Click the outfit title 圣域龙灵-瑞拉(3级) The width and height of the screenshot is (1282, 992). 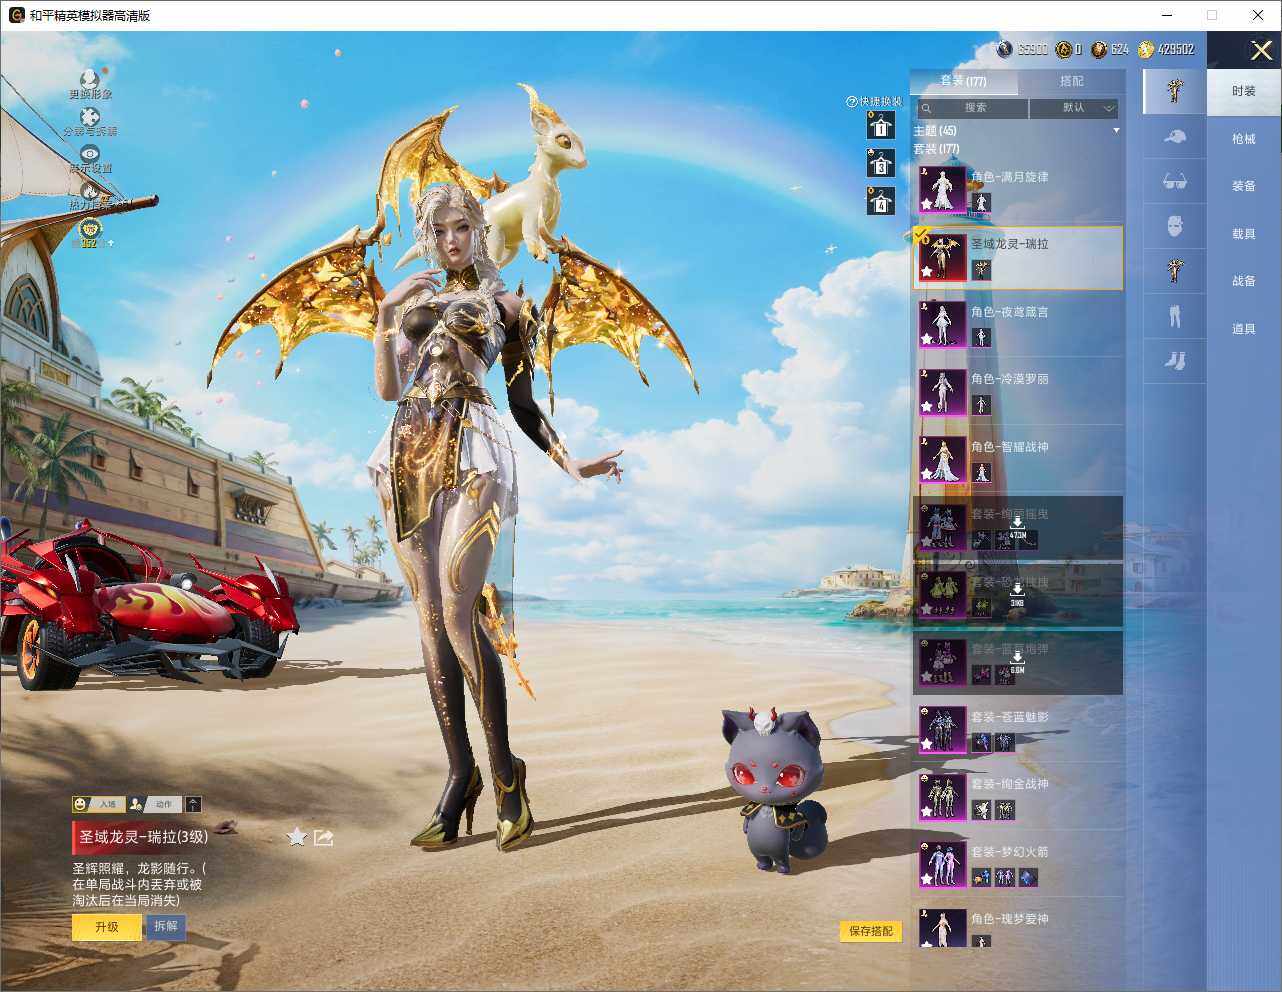[x=144, y=837]
